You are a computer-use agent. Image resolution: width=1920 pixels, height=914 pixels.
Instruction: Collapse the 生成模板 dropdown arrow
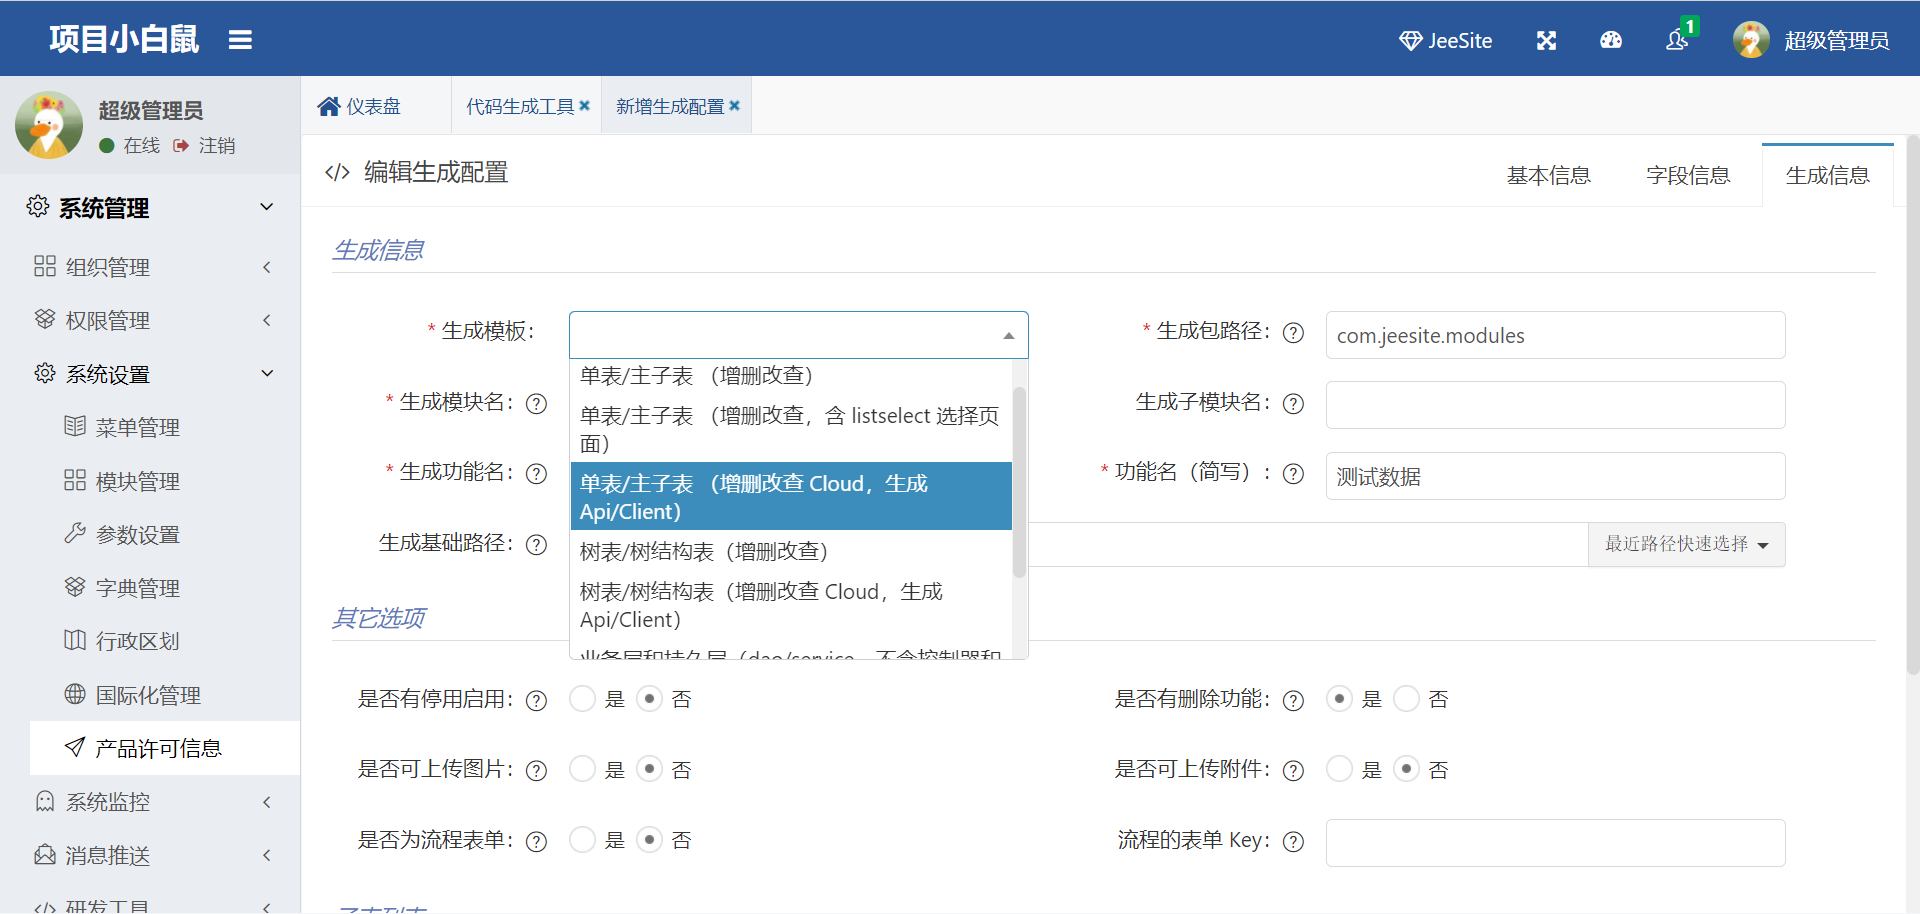[x=1009, y=336]
